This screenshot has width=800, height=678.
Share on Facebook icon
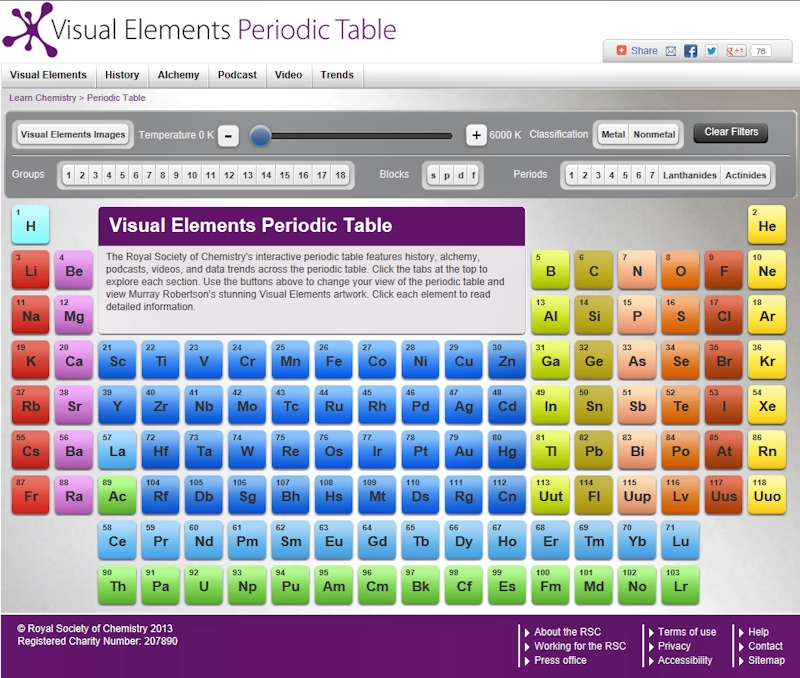point(690,51)
